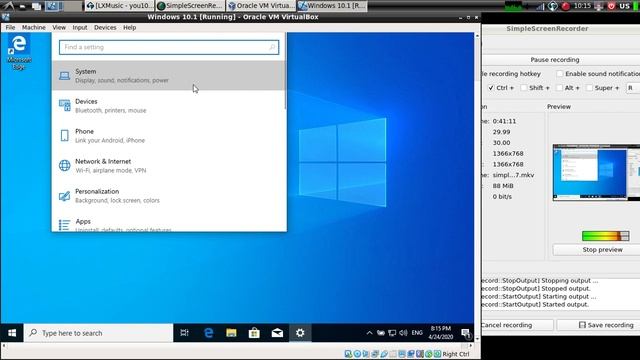Image resolution: width=640 pixels, height=360 pixels.
Task: Open Apps settings category
Action: tap(168, 224)
